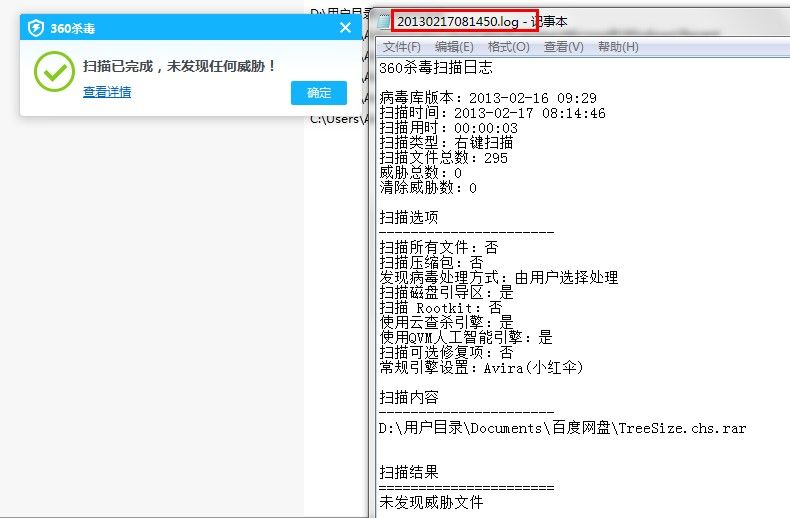Click the 扫描磁盘引导区：是 line

point(446,292)
